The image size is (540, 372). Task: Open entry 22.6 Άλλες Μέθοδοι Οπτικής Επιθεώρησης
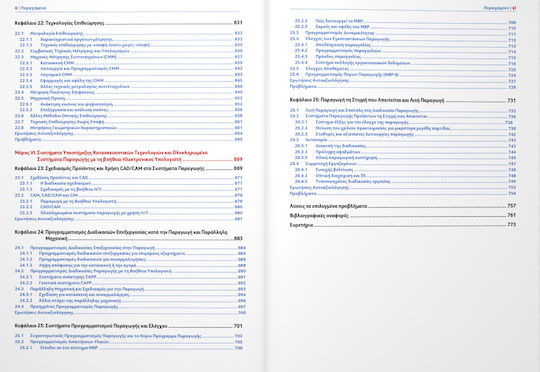(x=128, y=116)
